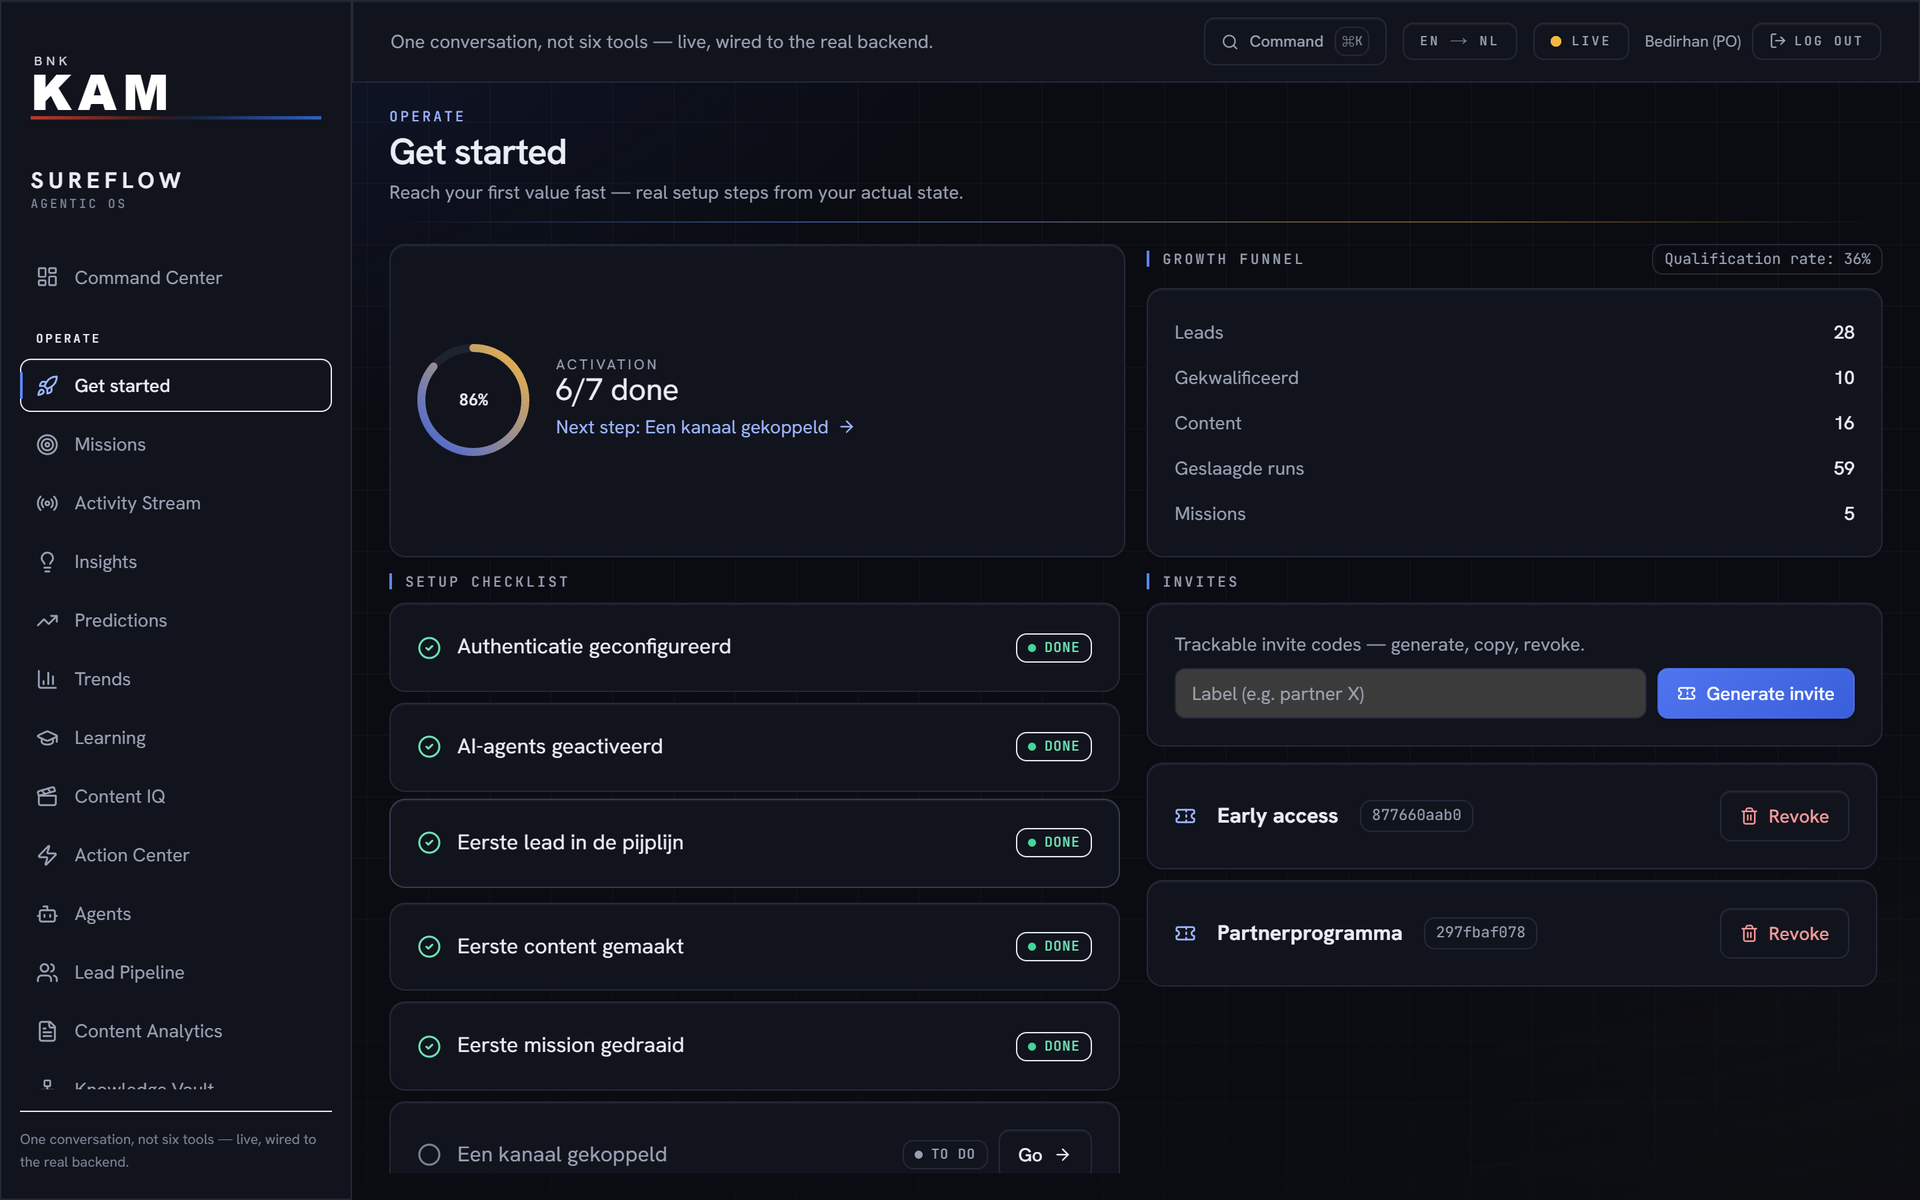
Task: Click the Qualification rate 36% badge
Action: [1767, 259]
